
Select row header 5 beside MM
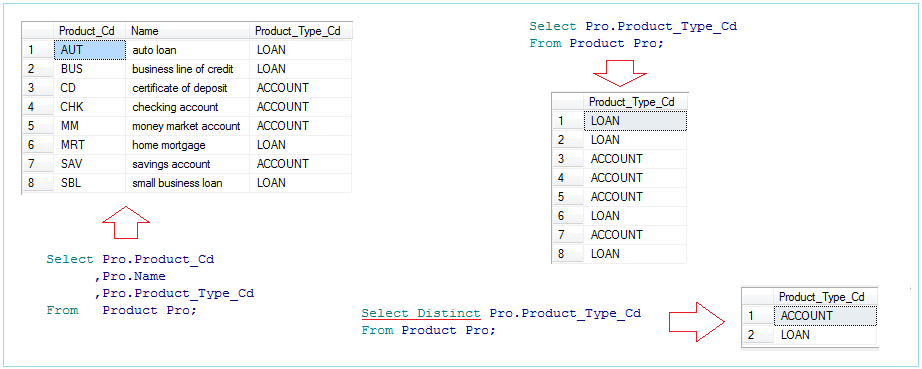click(38, 126)
